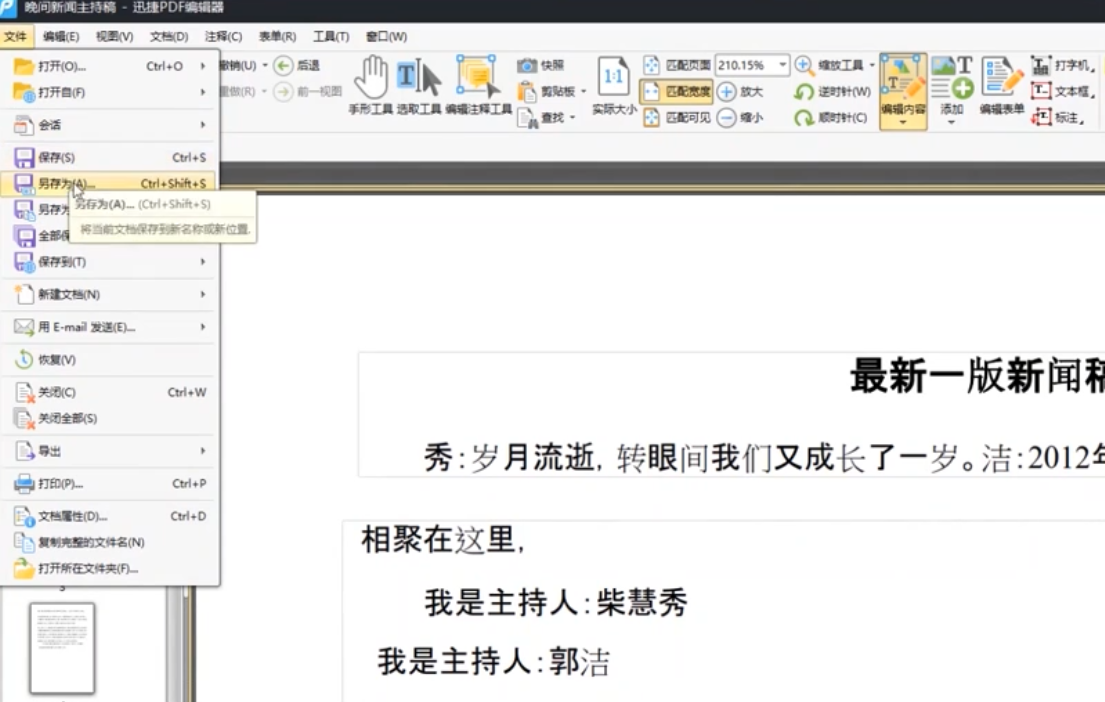Open the zoom percentage dropdown

pyautogui.click(x=784, y=63)
